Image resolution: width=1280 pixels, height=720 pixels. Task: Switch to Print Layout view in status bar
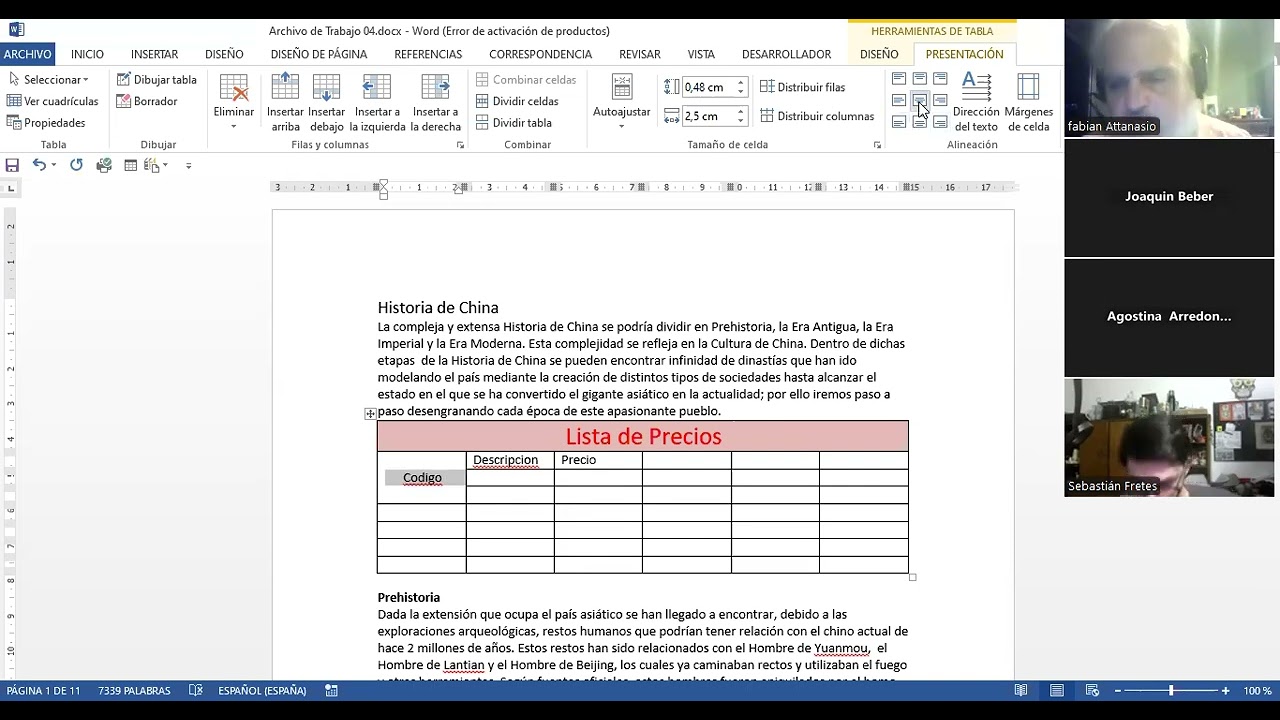[1057, 691]
